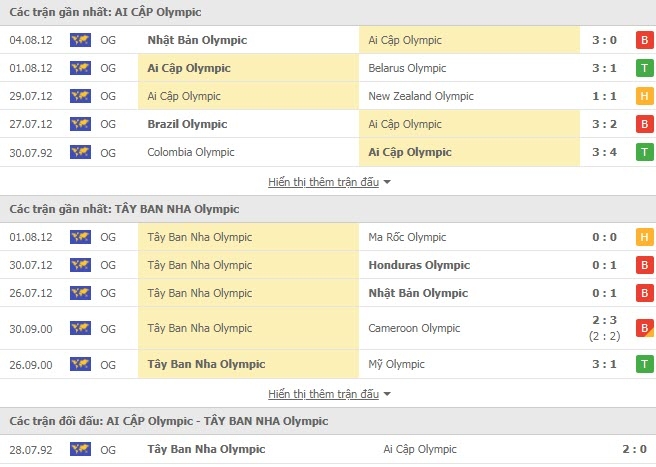Click the 3 : 4 score against Colombia
Viewport: 656px width, 467px height.
pos(604,152)
